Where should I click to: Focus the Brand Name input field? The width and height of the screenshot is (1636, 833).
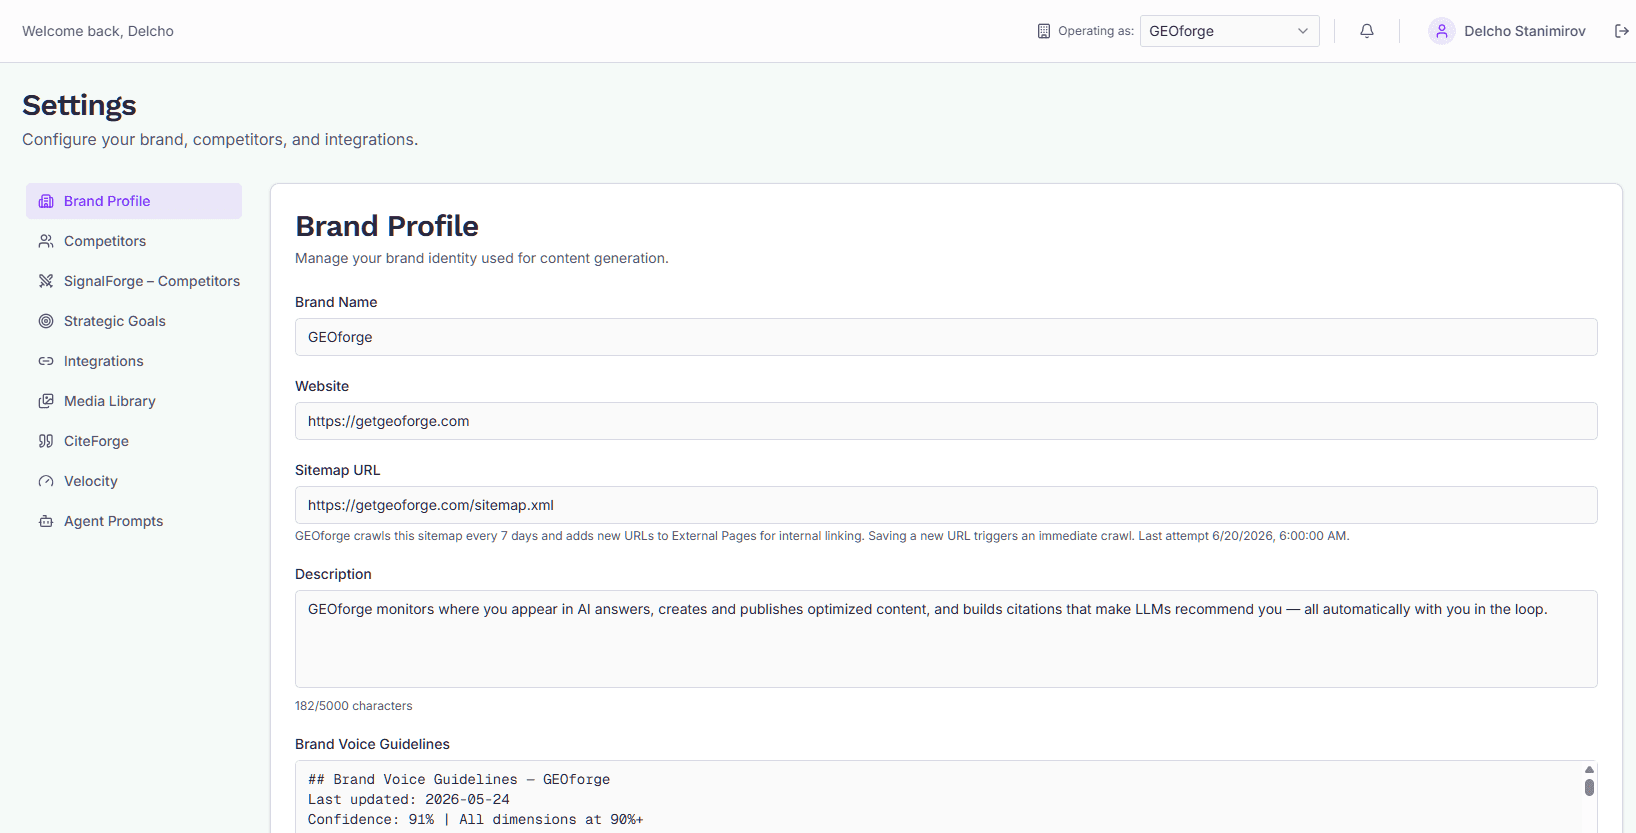coord(946,337)
